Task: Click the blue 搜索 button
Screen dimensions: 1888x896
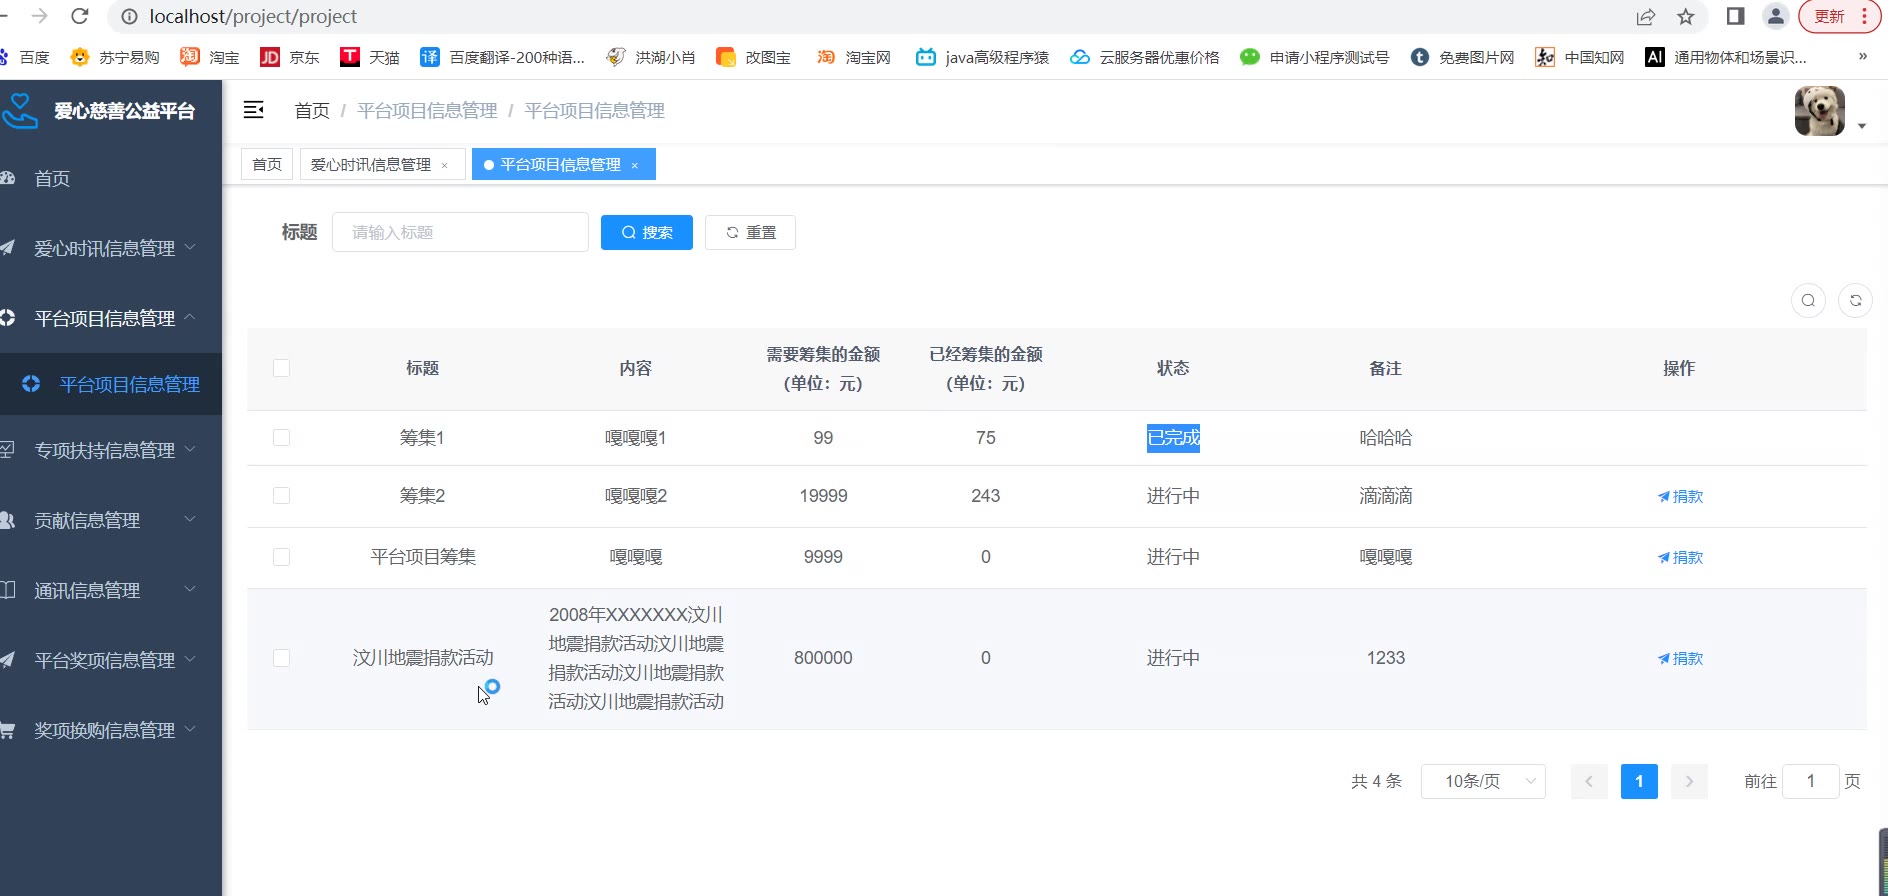Action: pyautogui.click(x=646, y=233)
